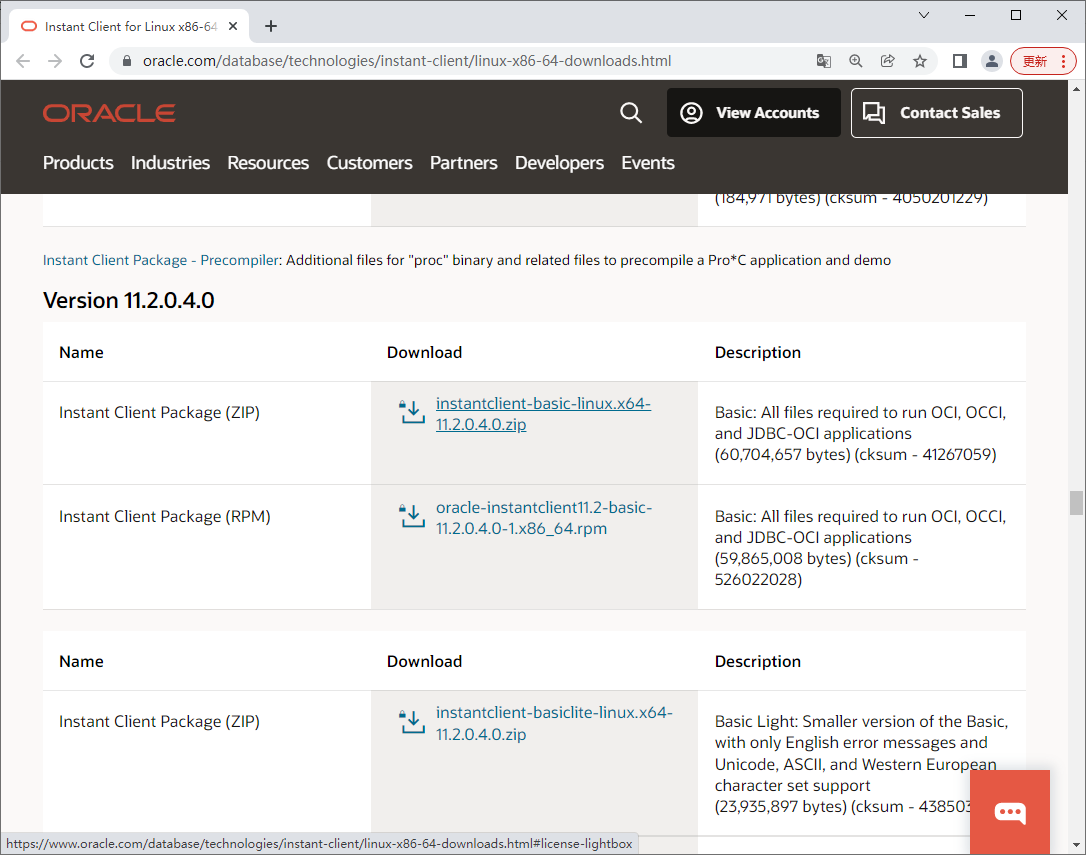Click the share page icon

point(887,61)
